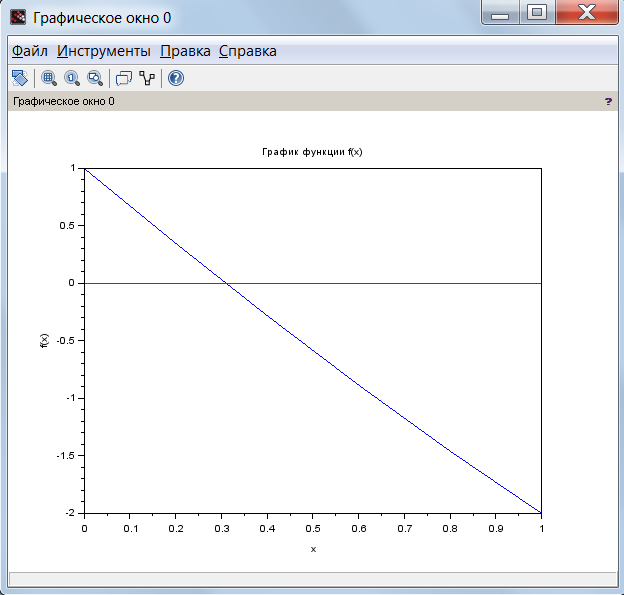Screen dimensions: 624x595
Task: Click the rotate (3D rotation) tool icon
Action: pos(20,78)
